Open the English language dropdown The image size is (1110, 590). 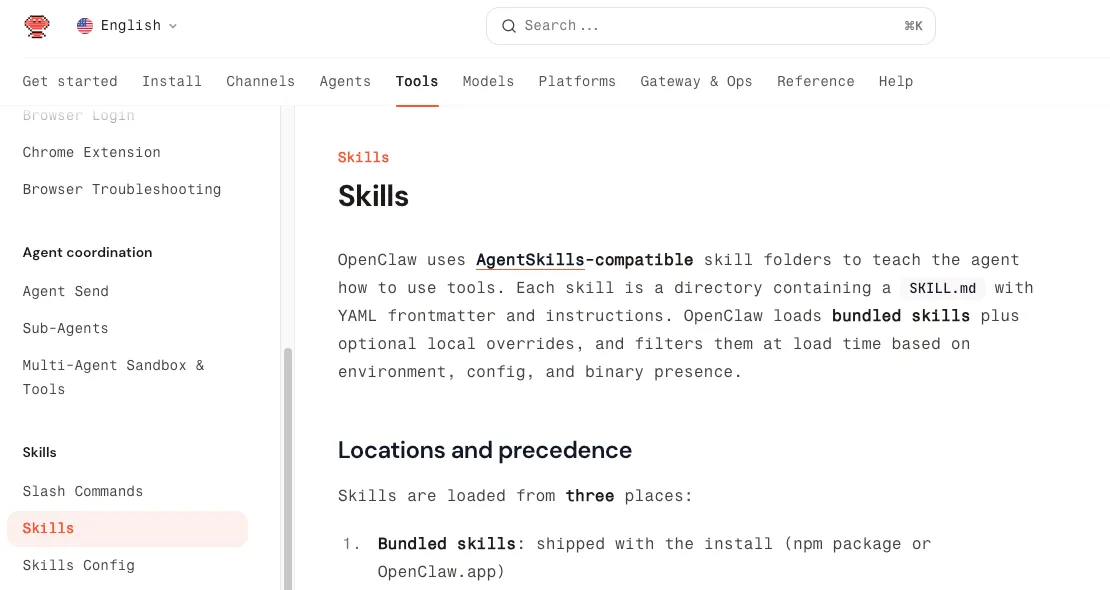coord(128,26)
